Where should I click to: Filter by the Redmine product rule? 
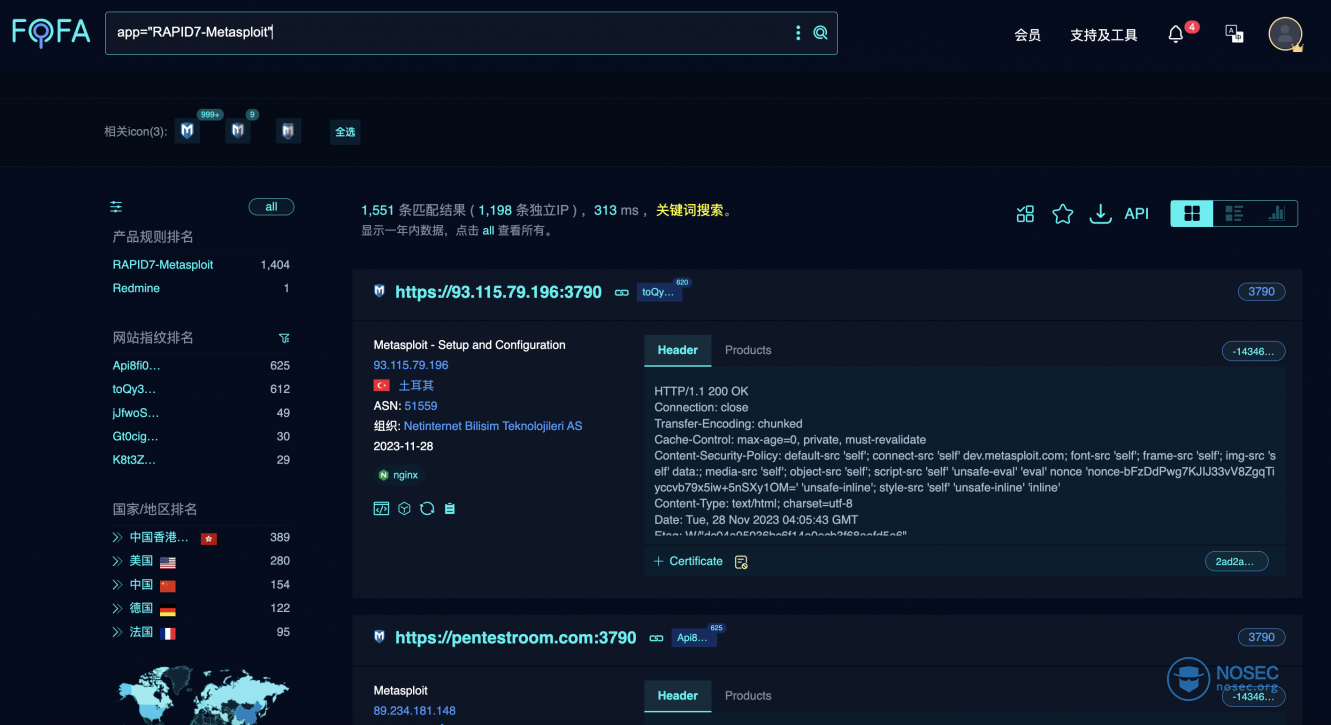(x=136, y=288)
